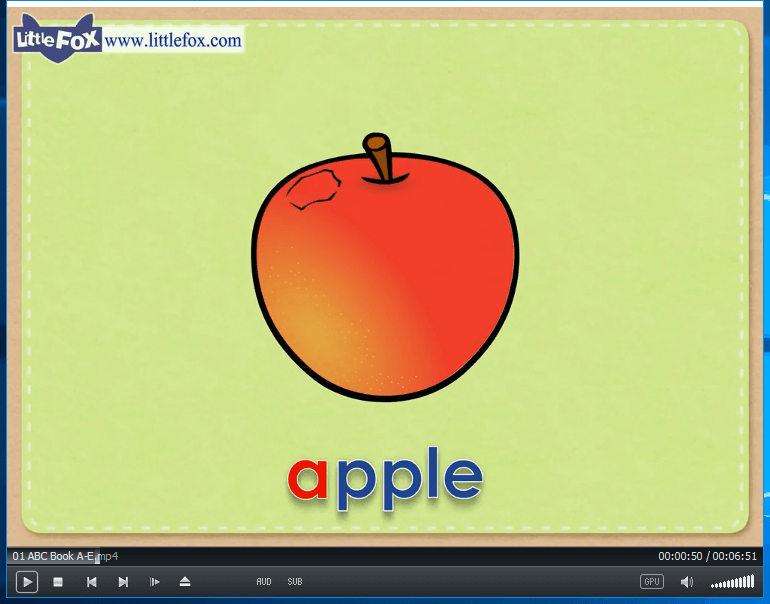Click the eject/open file icon

185,582
